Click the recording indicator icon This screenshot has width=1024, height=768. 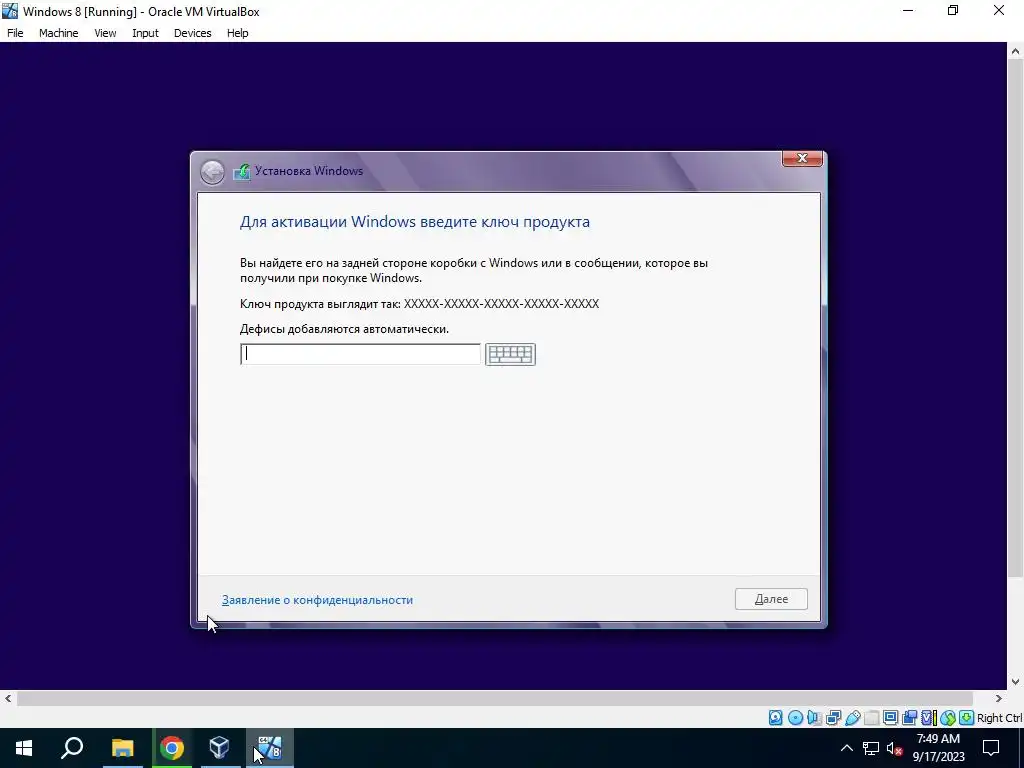910,718
